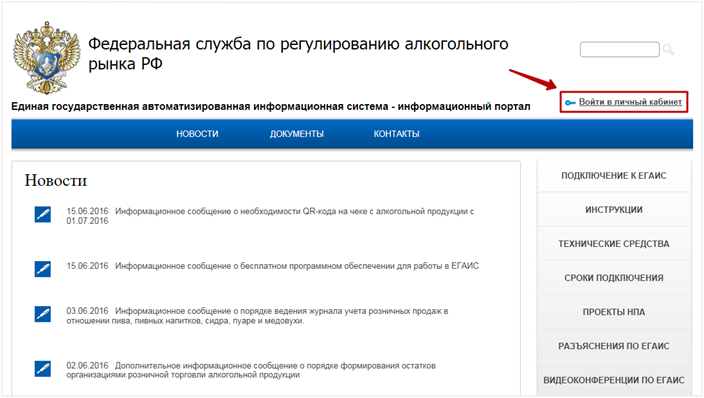Image resolution: width=704 pixels, height=398 pixels.
Task: Open ПРОЕКТЫ НПА sidebar button
Action: click(x=614, y=312)
